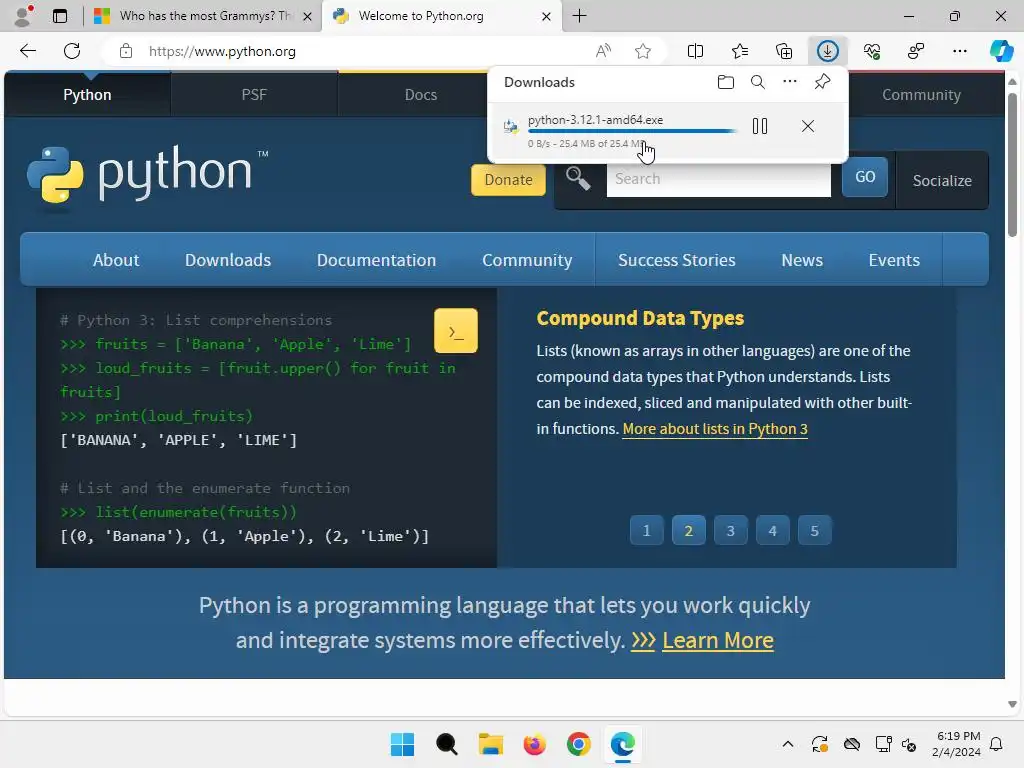View site information lock icon
Viewport: 1024px width, 768px height.
pyautogui.click(x=126, y=51)
